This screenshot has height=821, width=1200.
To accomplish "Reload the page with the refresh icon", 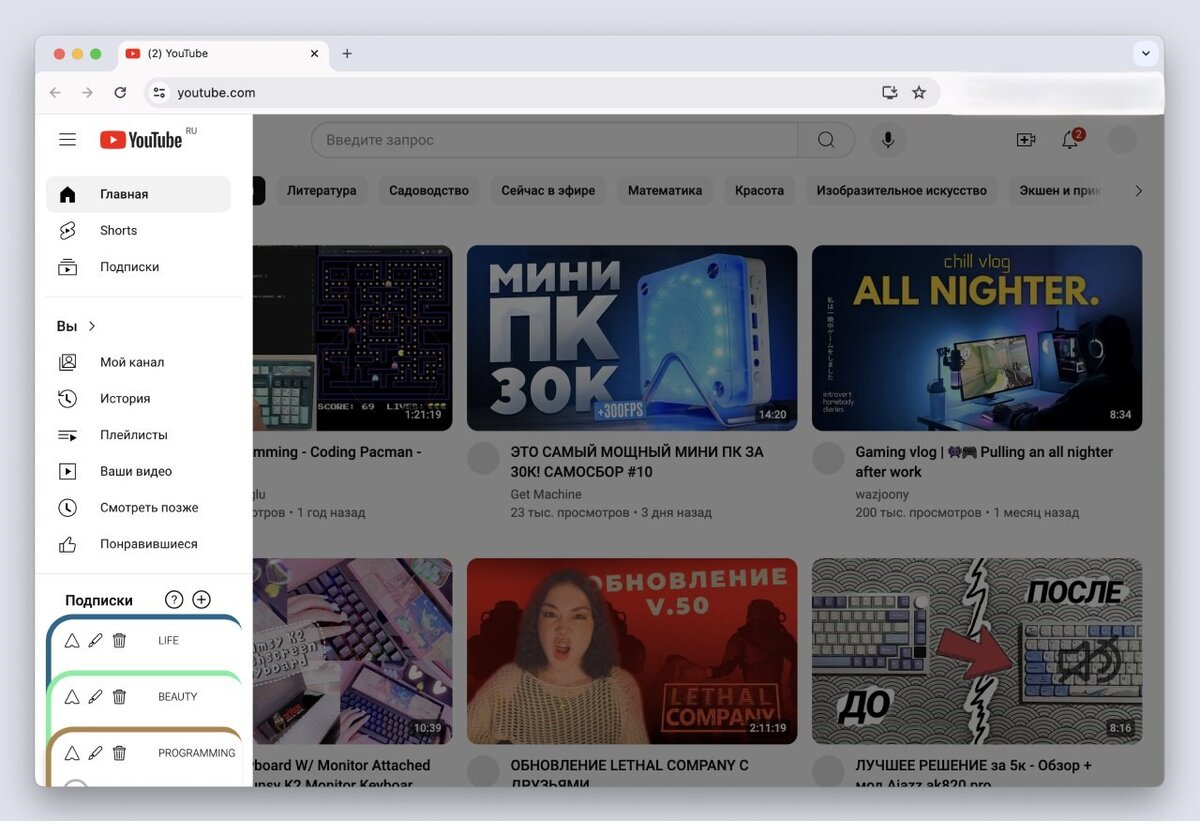I will (x=120, y=92).
